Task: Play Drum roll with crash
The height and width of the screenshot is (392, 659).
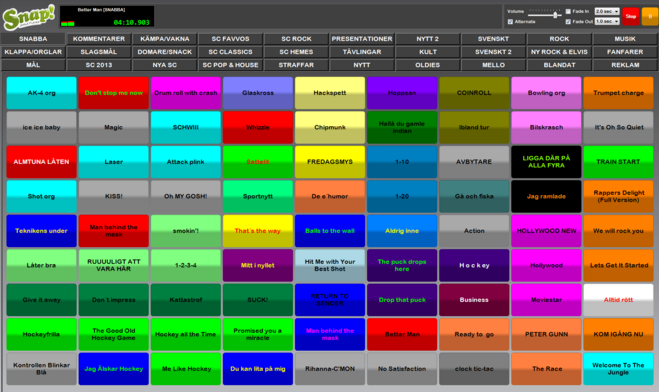Action: point(186,93)
